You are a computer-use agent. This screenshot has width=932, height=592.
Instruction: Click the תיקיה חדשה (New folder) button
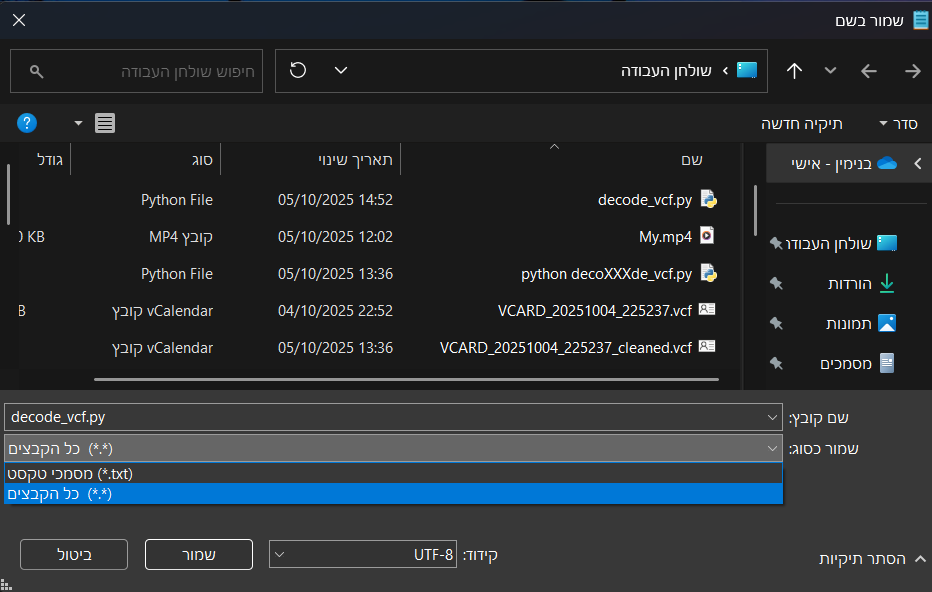(x=802, y=123)
